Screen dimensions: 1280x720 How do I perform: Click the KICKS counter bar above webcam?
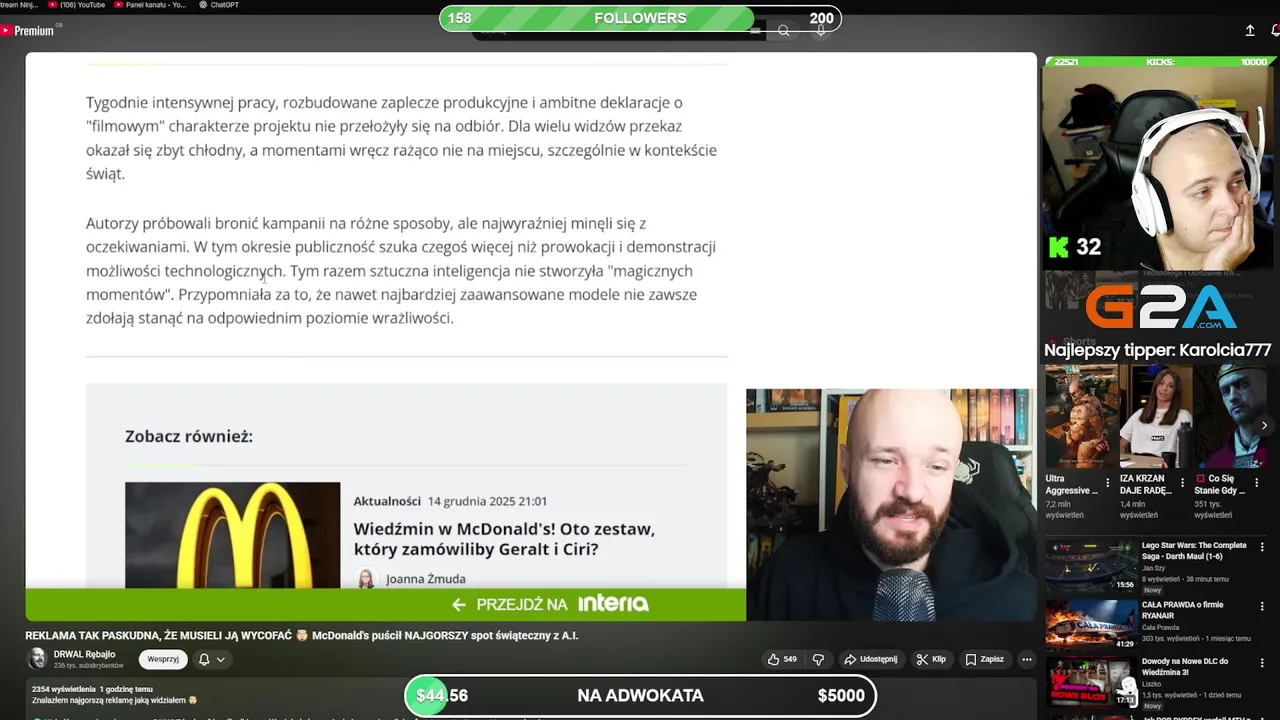click(x=1160, y=62)
